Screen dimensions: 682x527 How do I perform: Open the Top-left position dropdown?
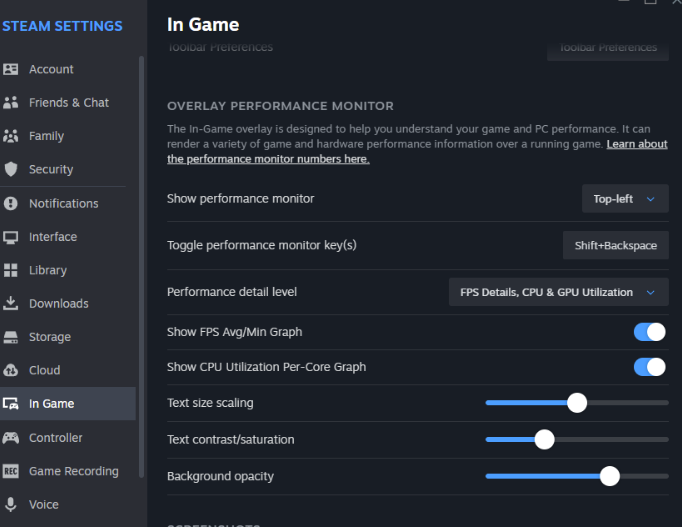point(625,199)
